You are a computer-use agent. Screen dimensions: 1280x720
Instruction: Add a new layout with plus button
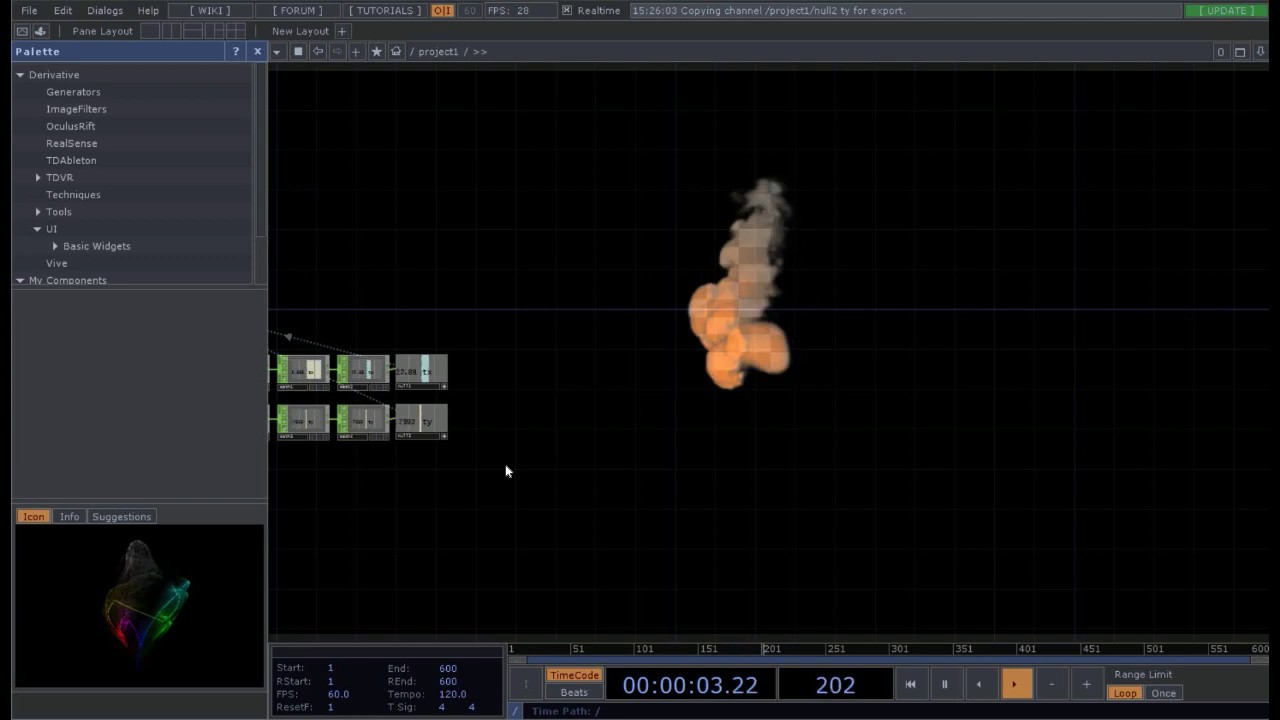342,31
